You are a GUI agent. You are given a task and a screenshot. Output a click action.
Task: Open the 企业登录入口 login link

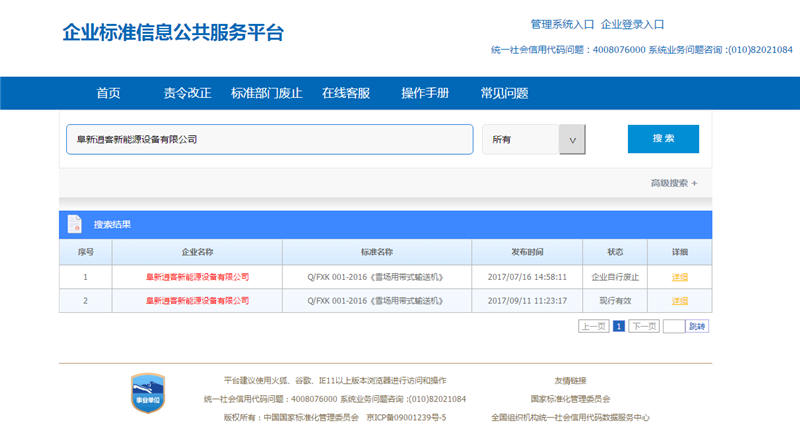point(632,24)
